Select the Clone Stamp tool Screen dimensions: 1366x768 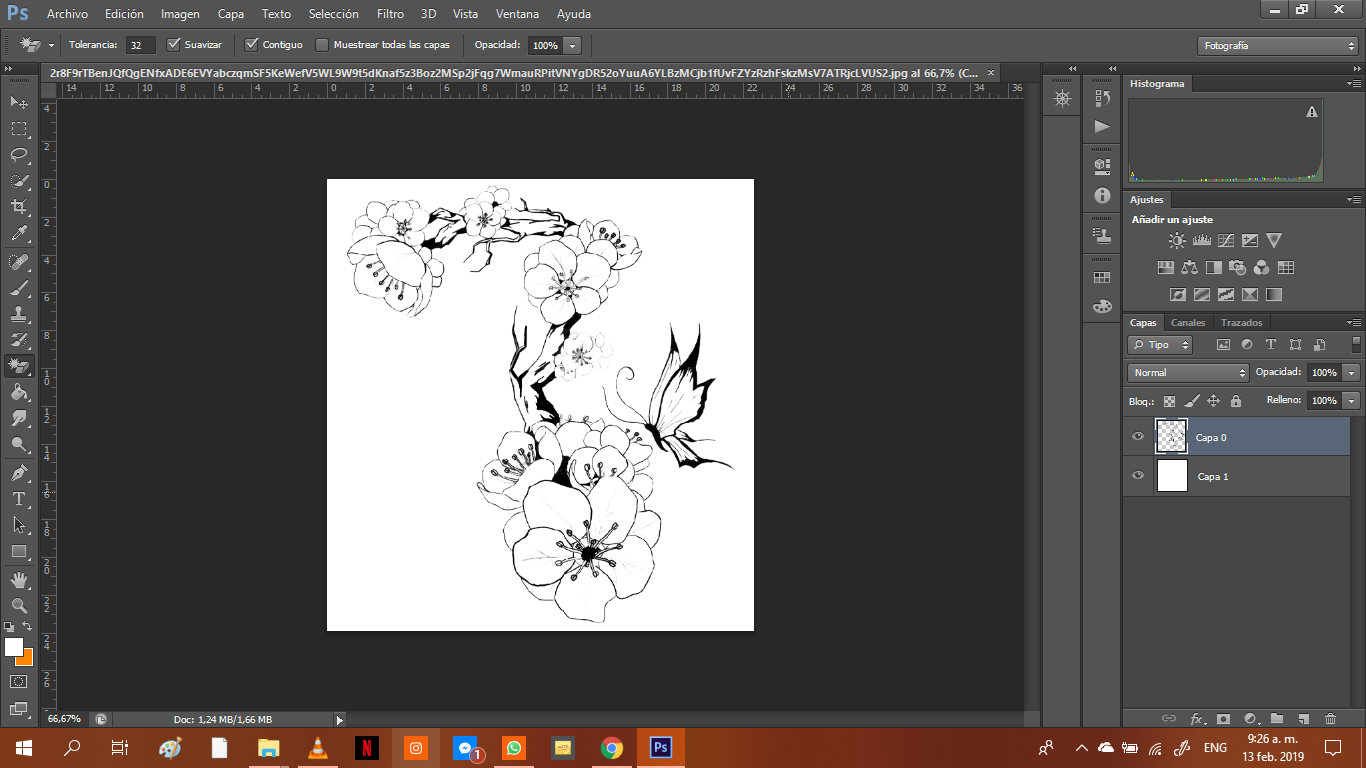coord(19,314)
